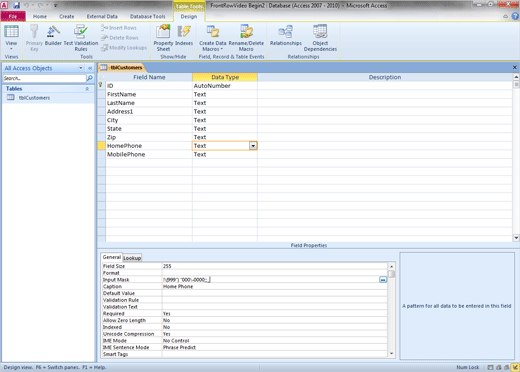
Task: Click the Description column header
Action: coord(385,77)
